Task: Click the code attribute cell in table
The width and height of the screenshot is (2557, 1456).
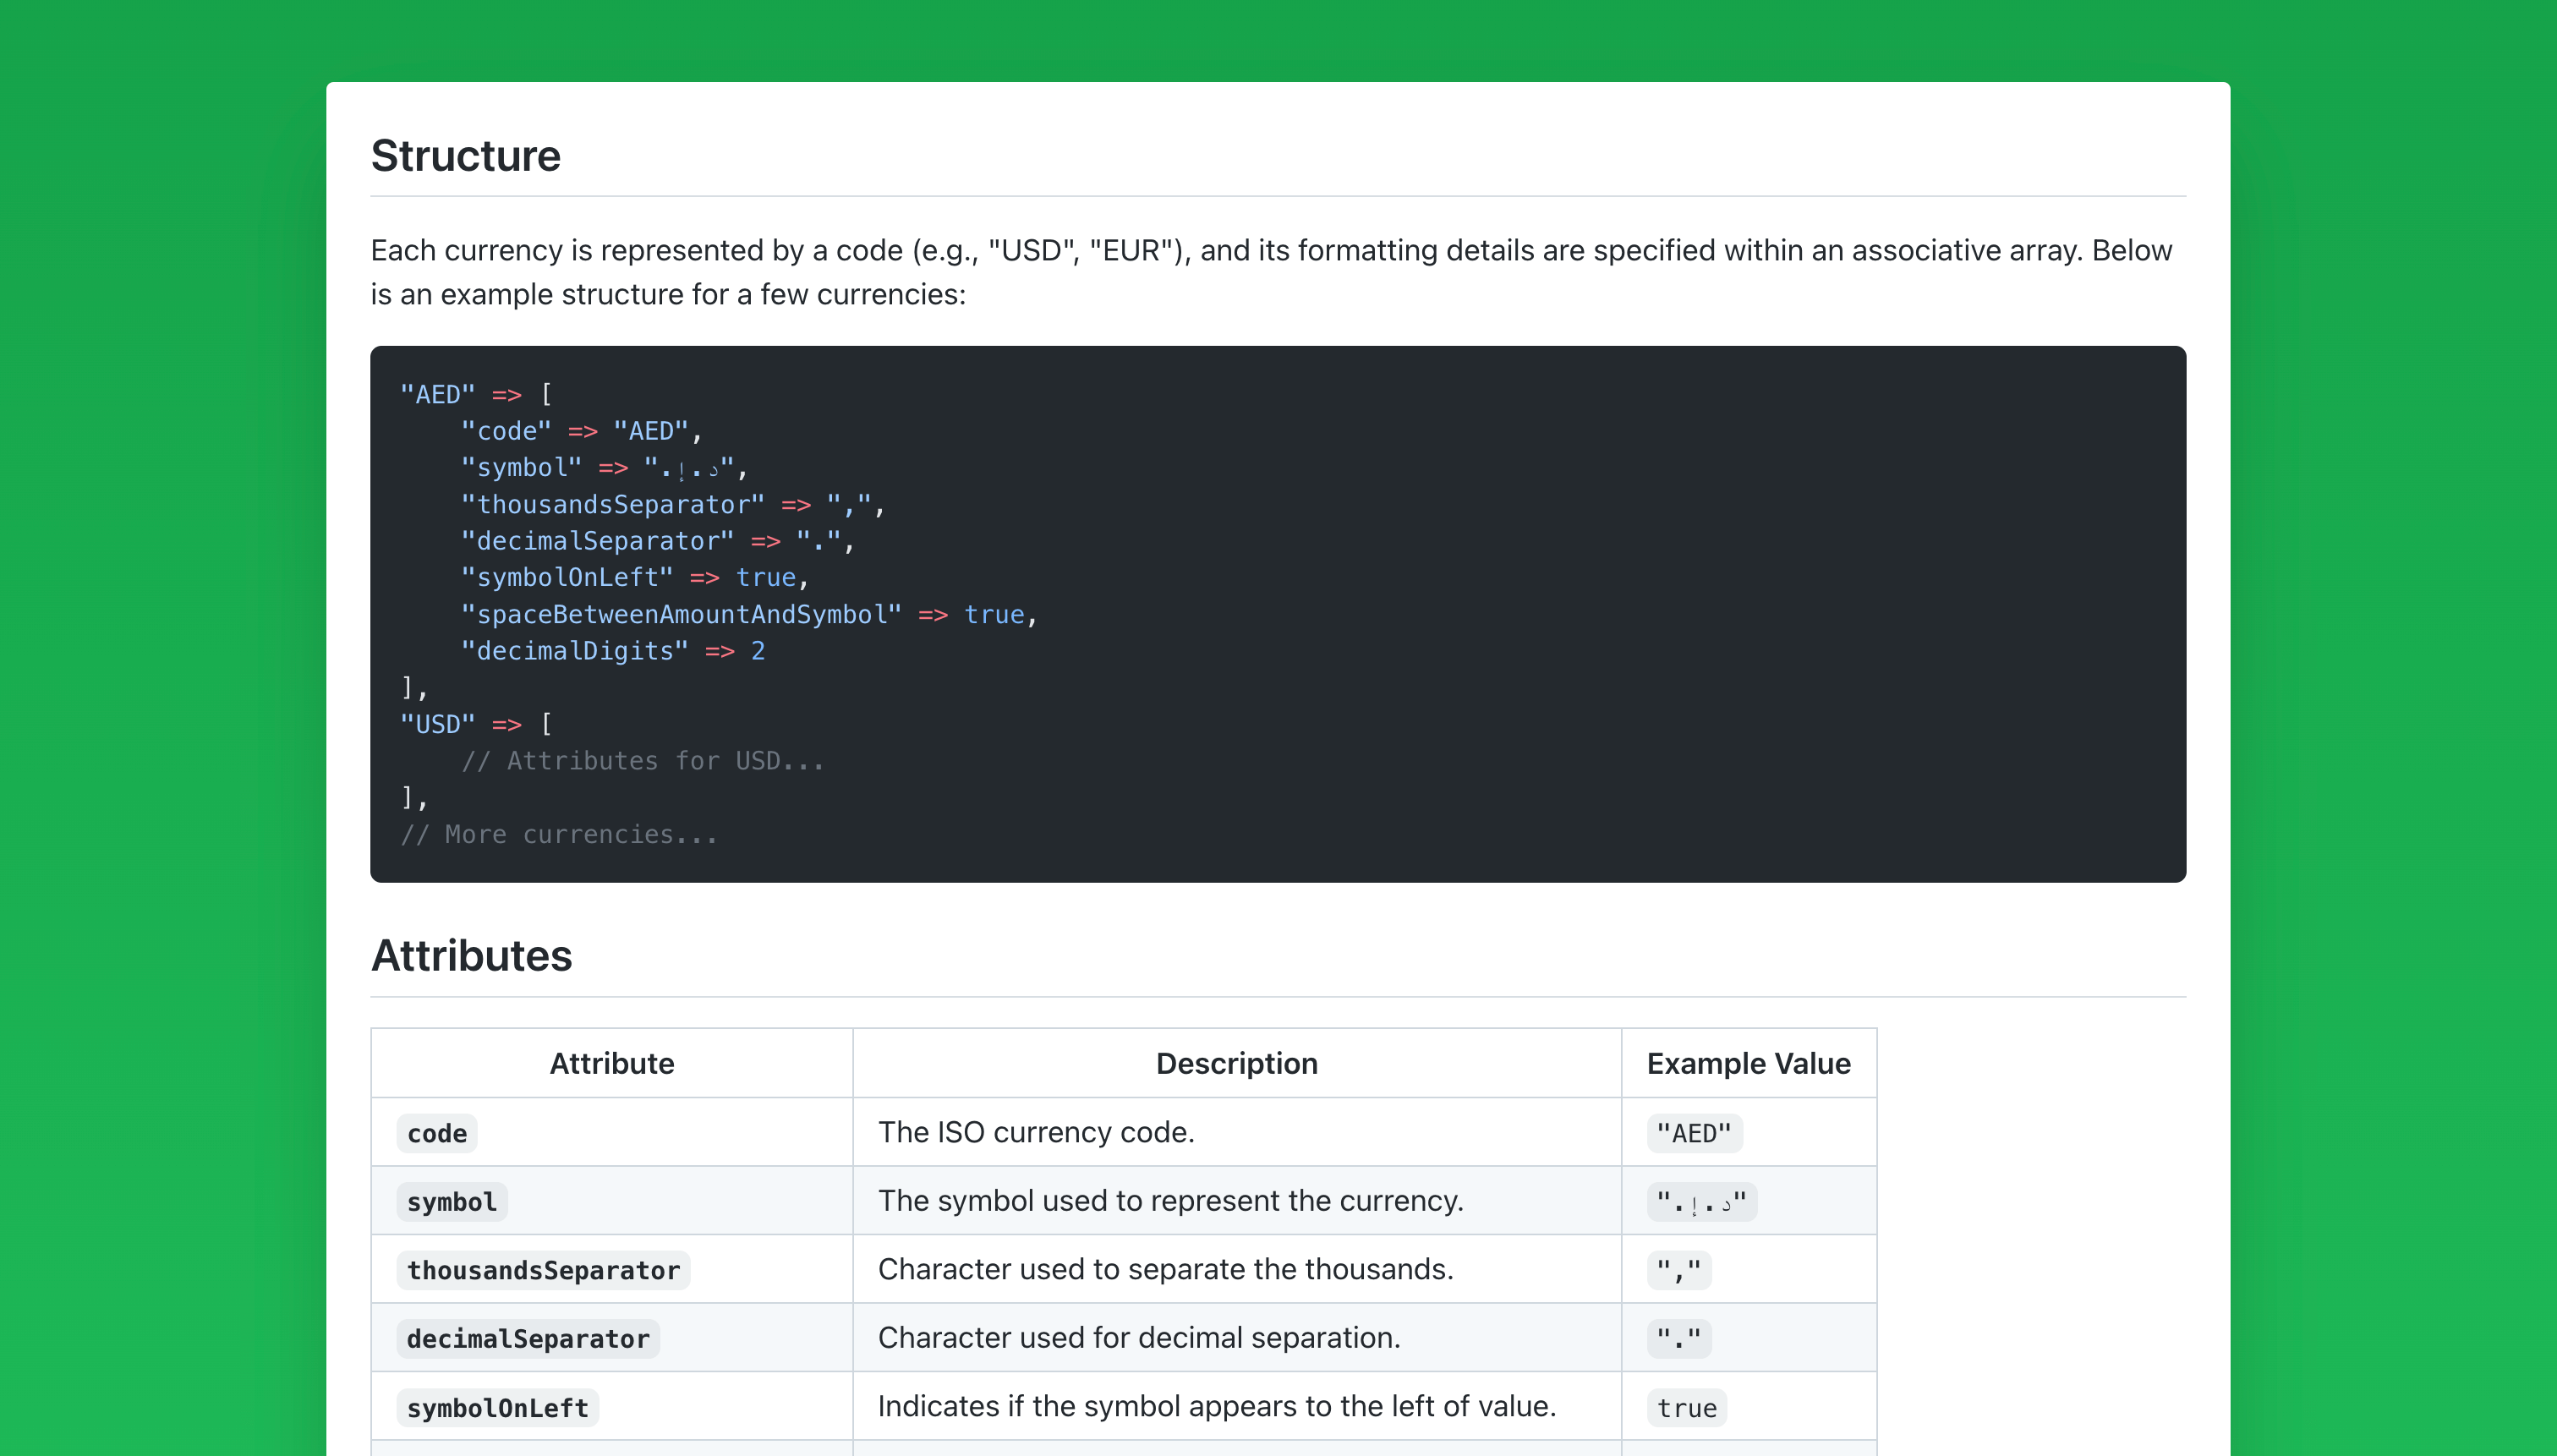Action: (437, 1133)
